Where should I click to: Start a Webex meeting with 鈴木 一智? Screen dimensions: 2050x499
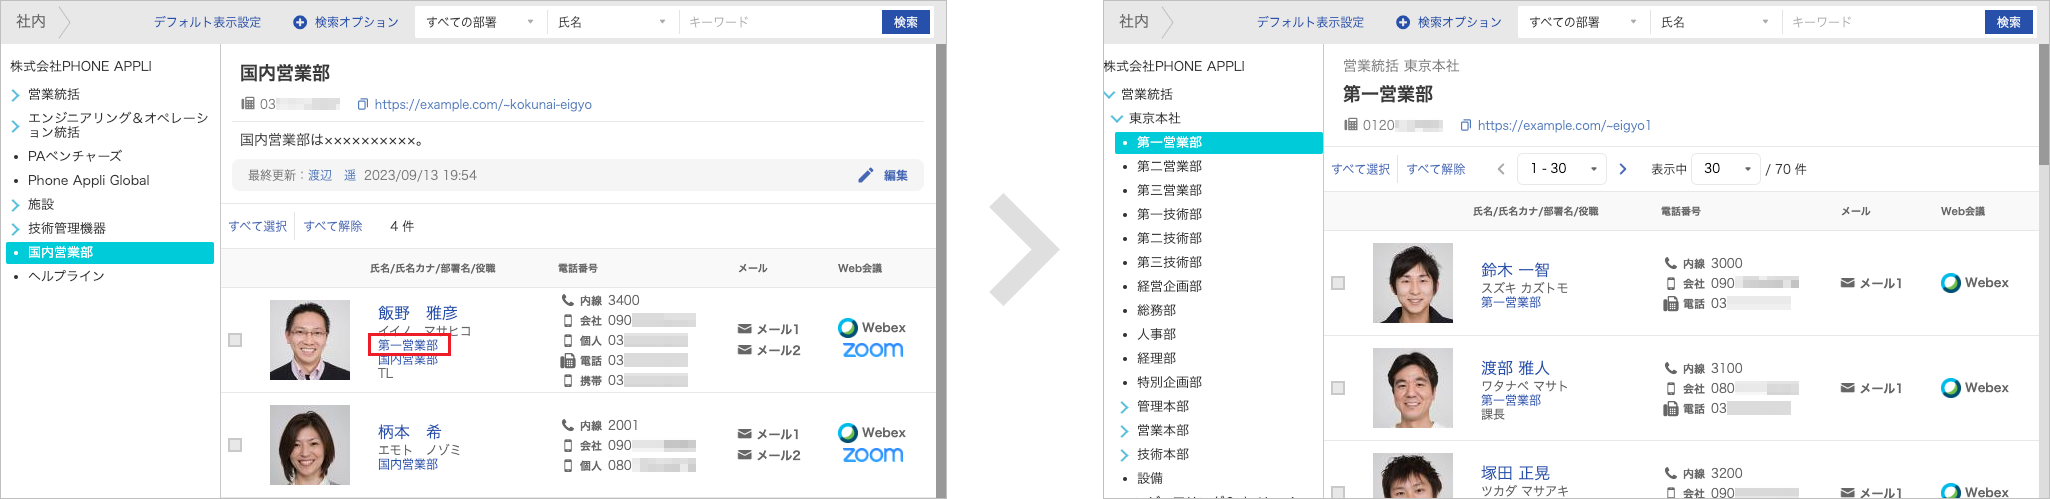pyautogui.click(x=1975, y=283)
